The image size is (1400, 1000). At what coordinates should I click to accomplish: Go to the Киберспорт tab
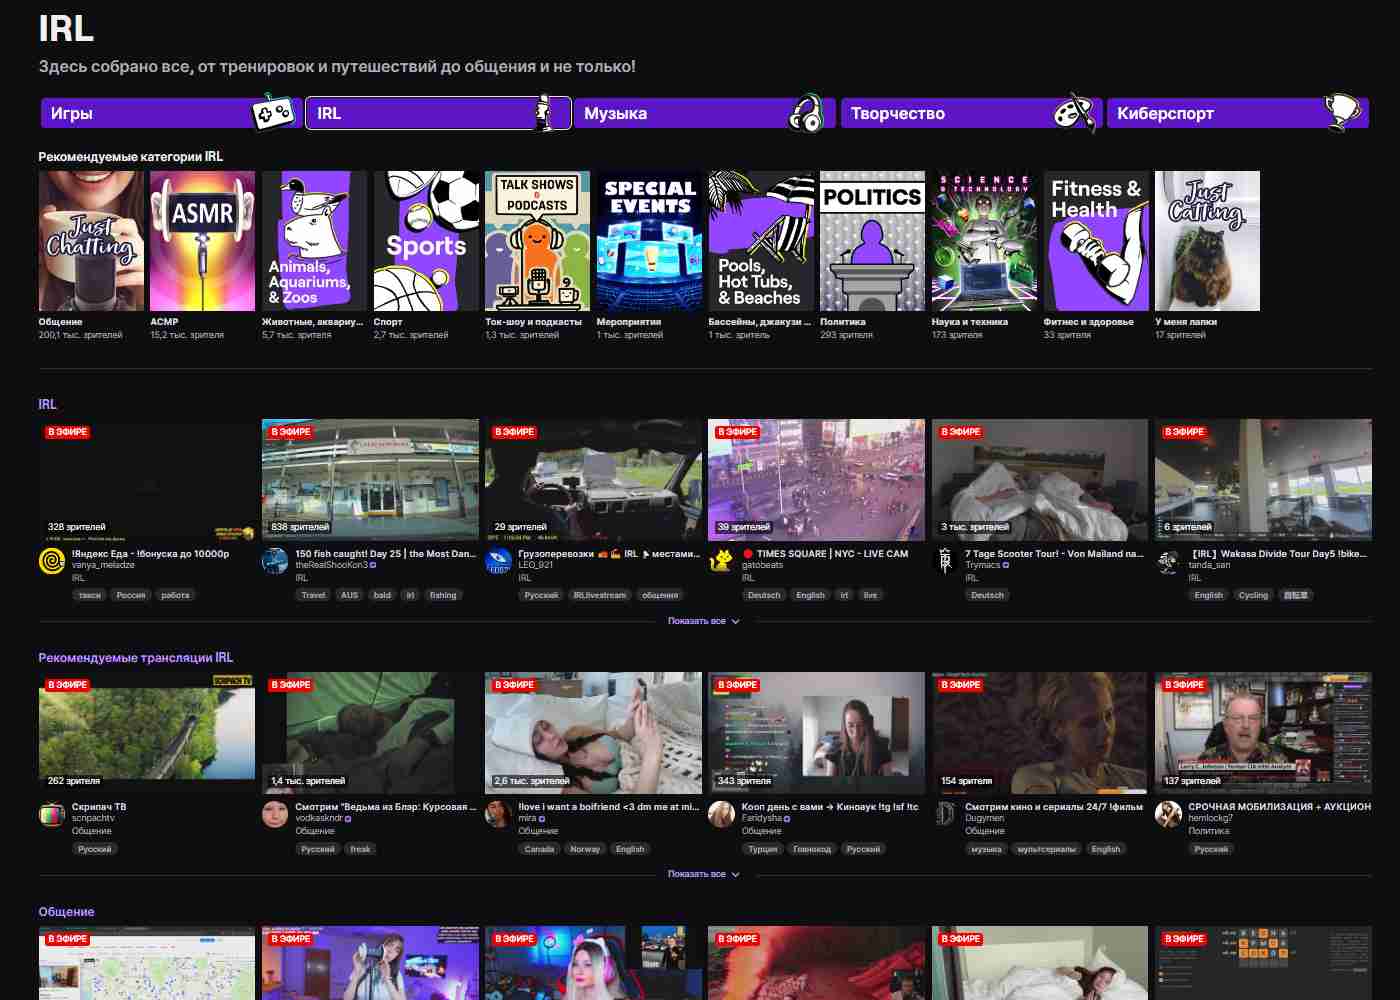1238,113
